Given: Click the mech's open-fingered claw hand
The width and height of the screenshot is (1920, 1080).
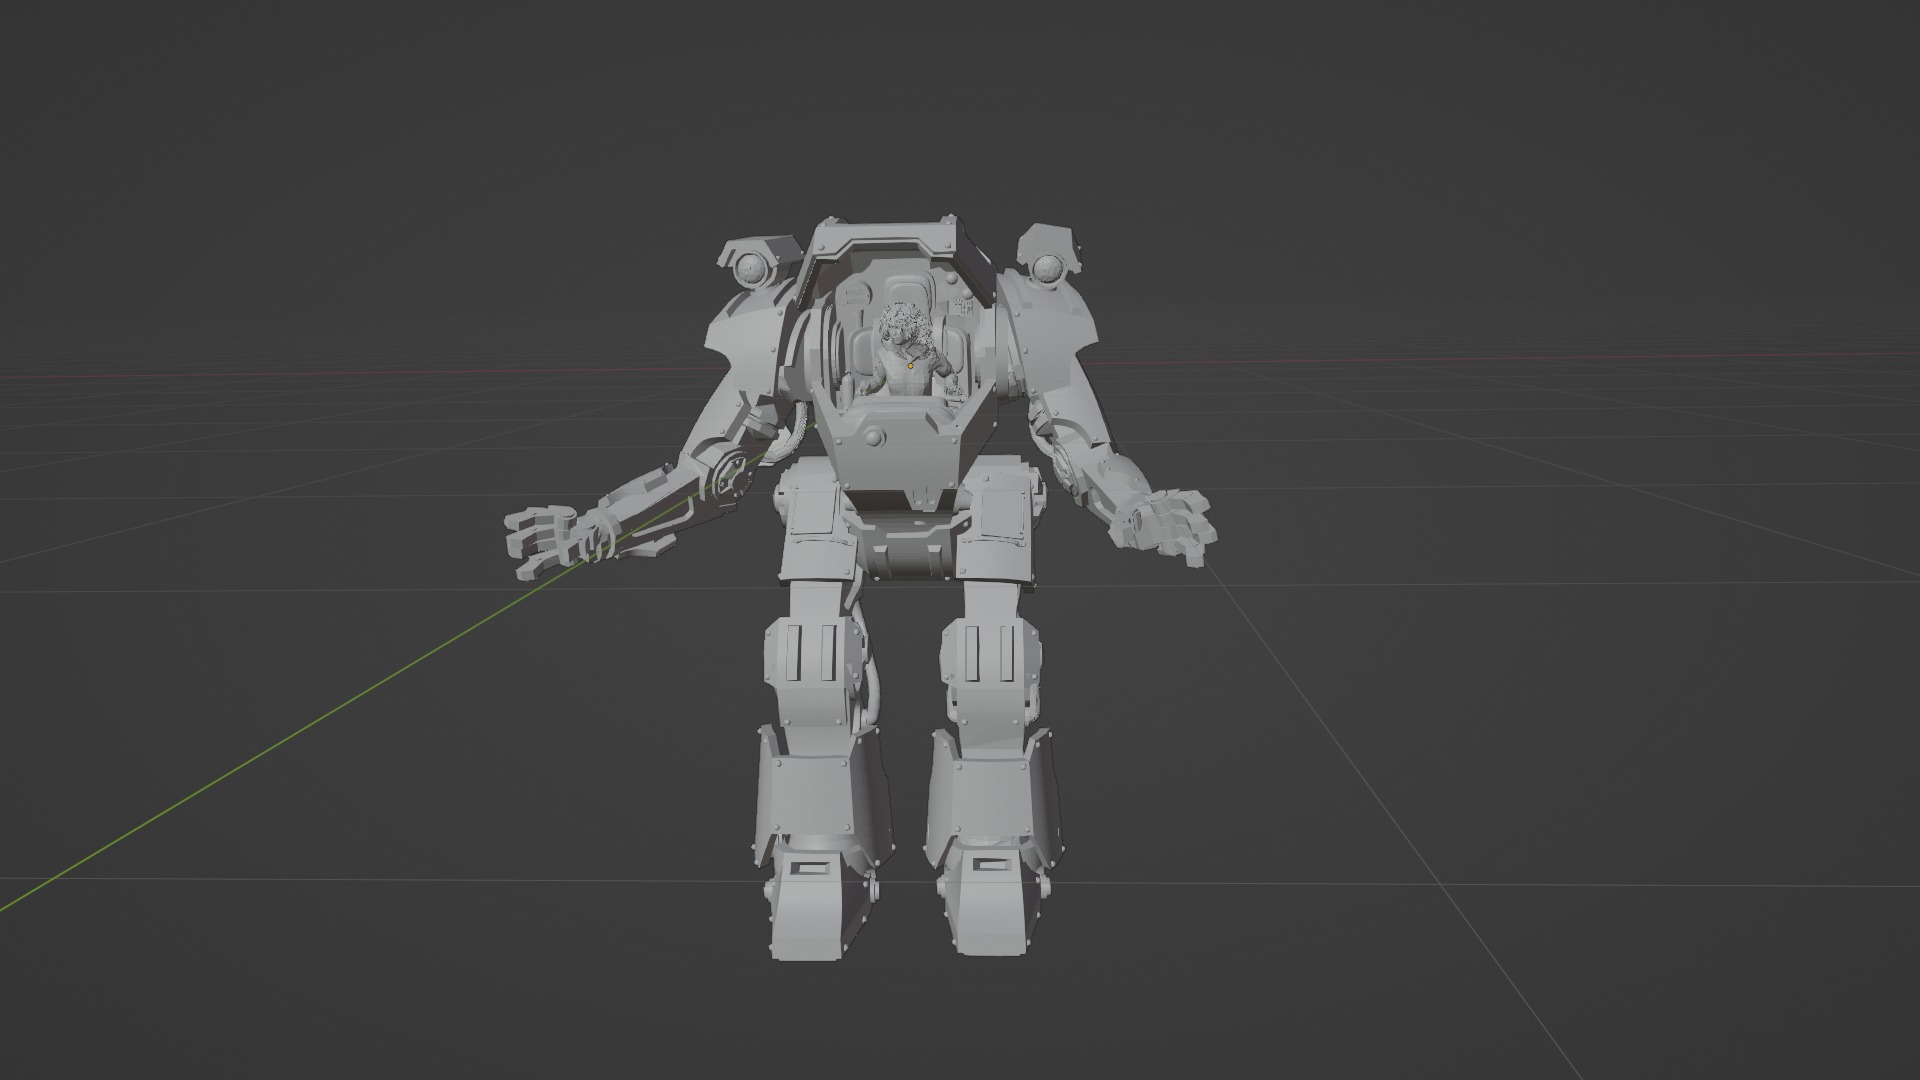Looking at the screenshot, I should coord(546,542).
